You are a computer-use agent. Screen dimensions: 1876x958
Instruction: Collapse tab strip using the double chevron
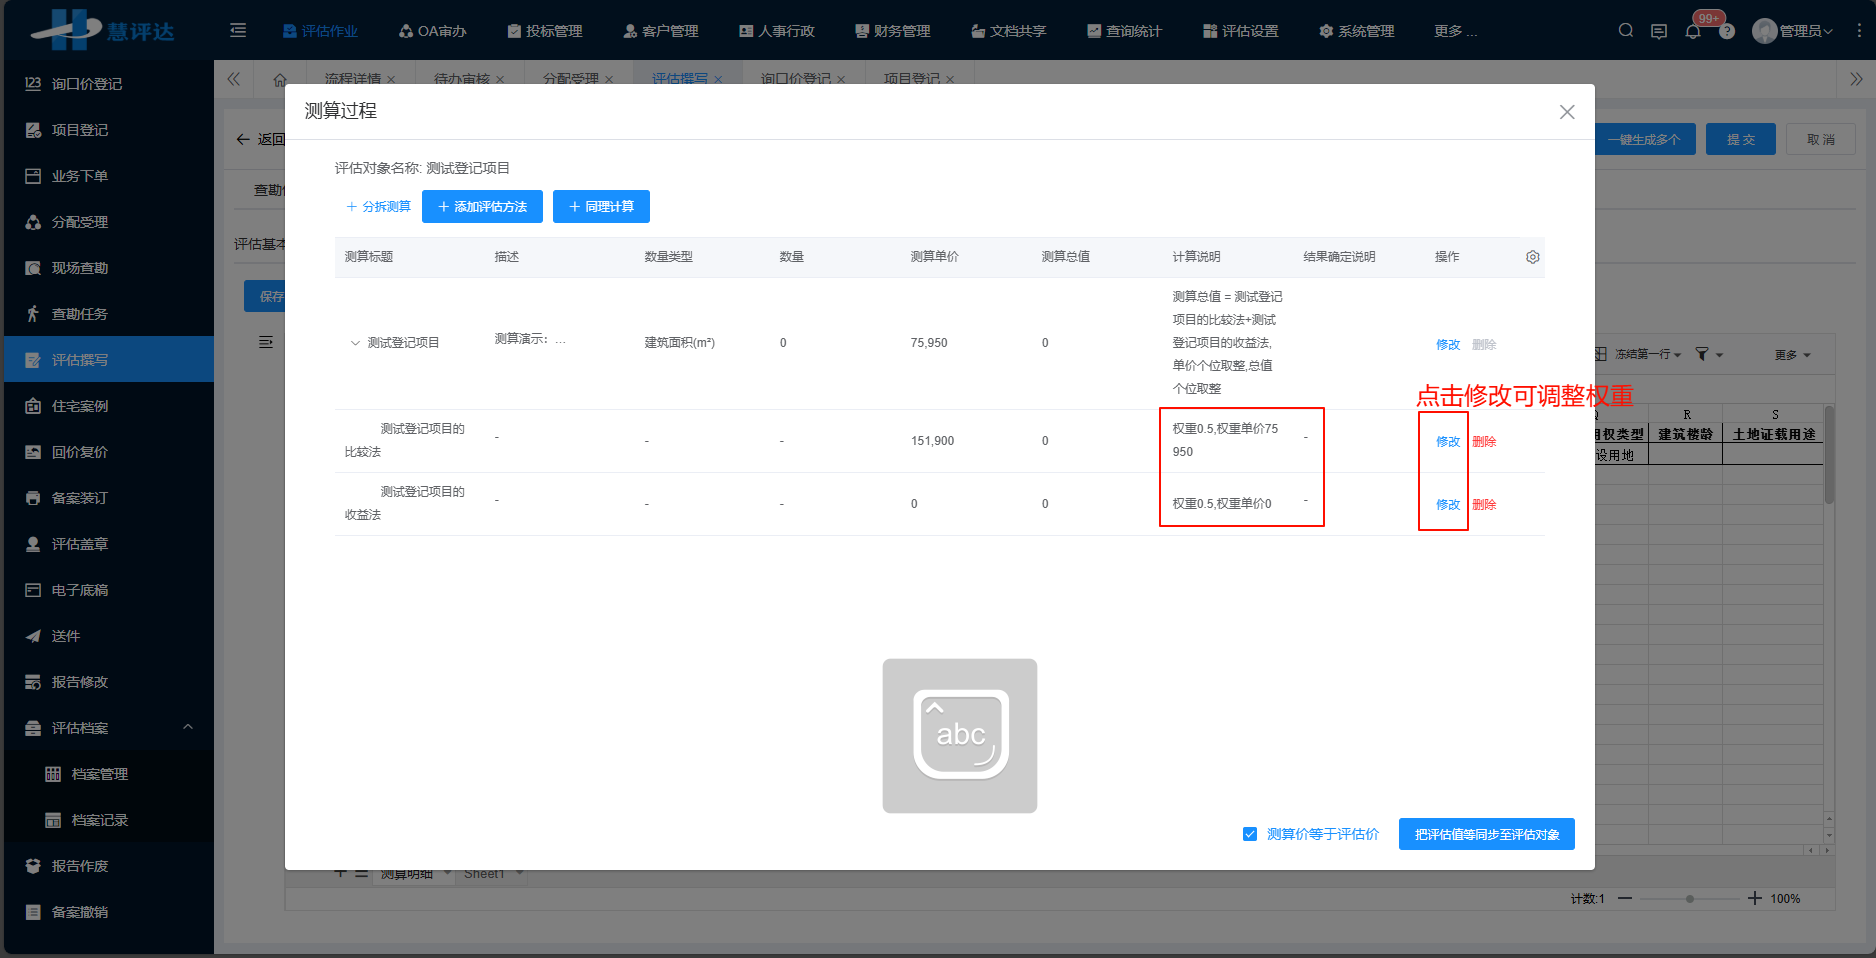coord(233,79)
